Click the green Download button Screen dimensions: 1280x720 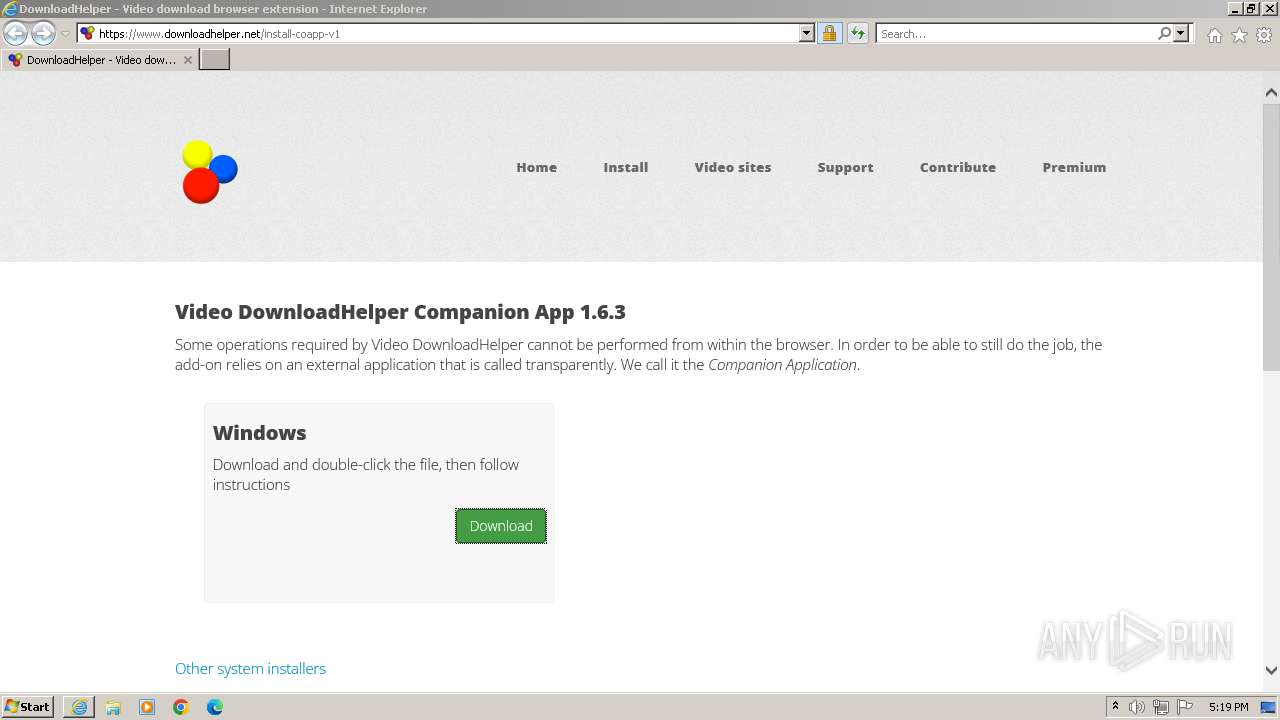pyautogui.click(x=501, y=526)
